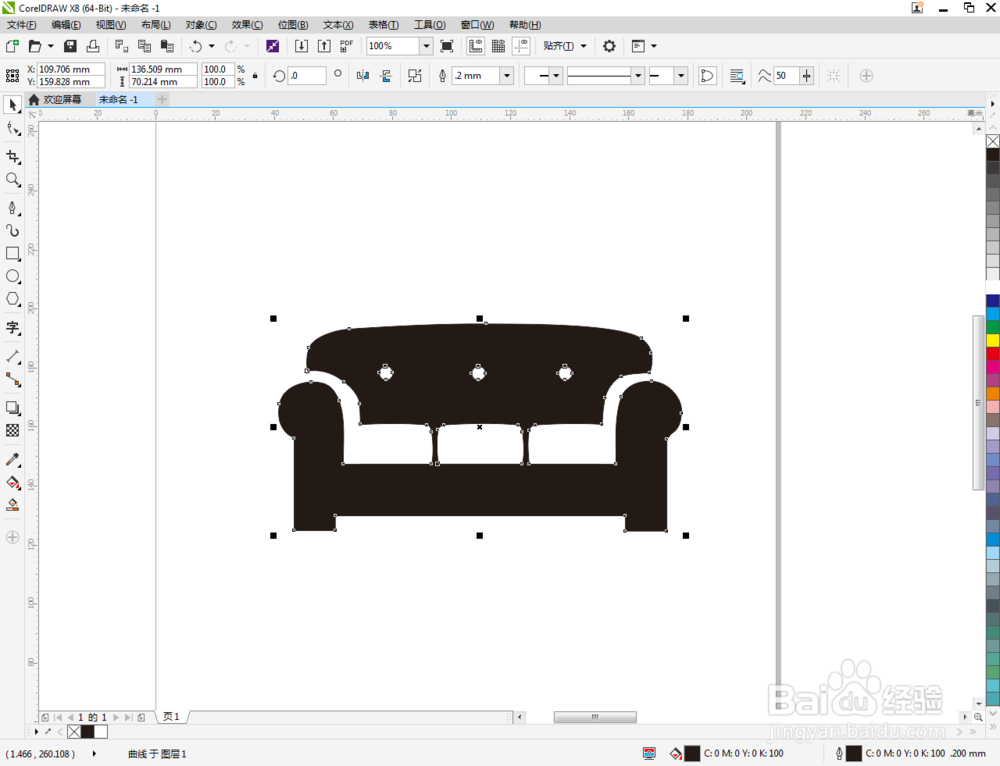The width and height of the screenshot is (1000, 766).
Task: Open the 编辑(E) menu
Action: [x=66, y=25]
